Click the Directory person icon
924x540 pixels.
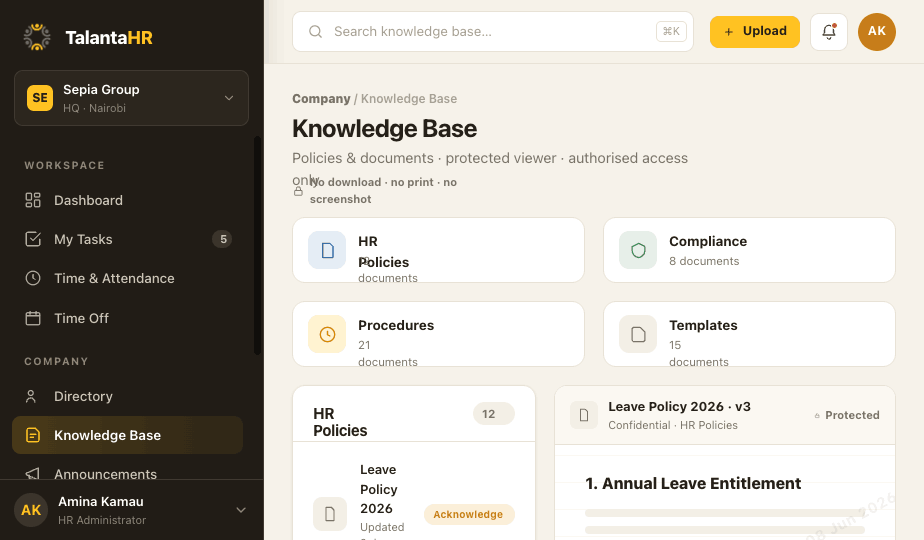click(31, 396)
